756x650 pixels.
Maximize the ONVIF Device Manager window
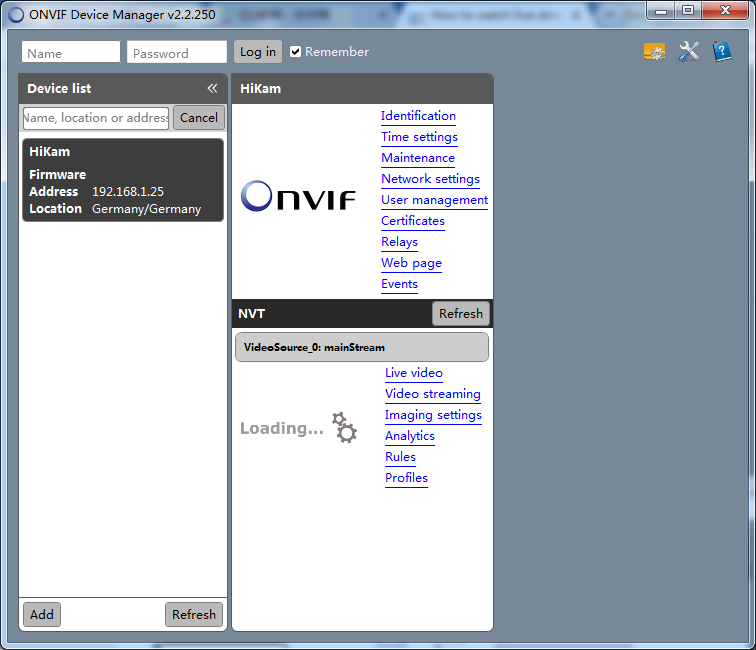tap(688, 10)
